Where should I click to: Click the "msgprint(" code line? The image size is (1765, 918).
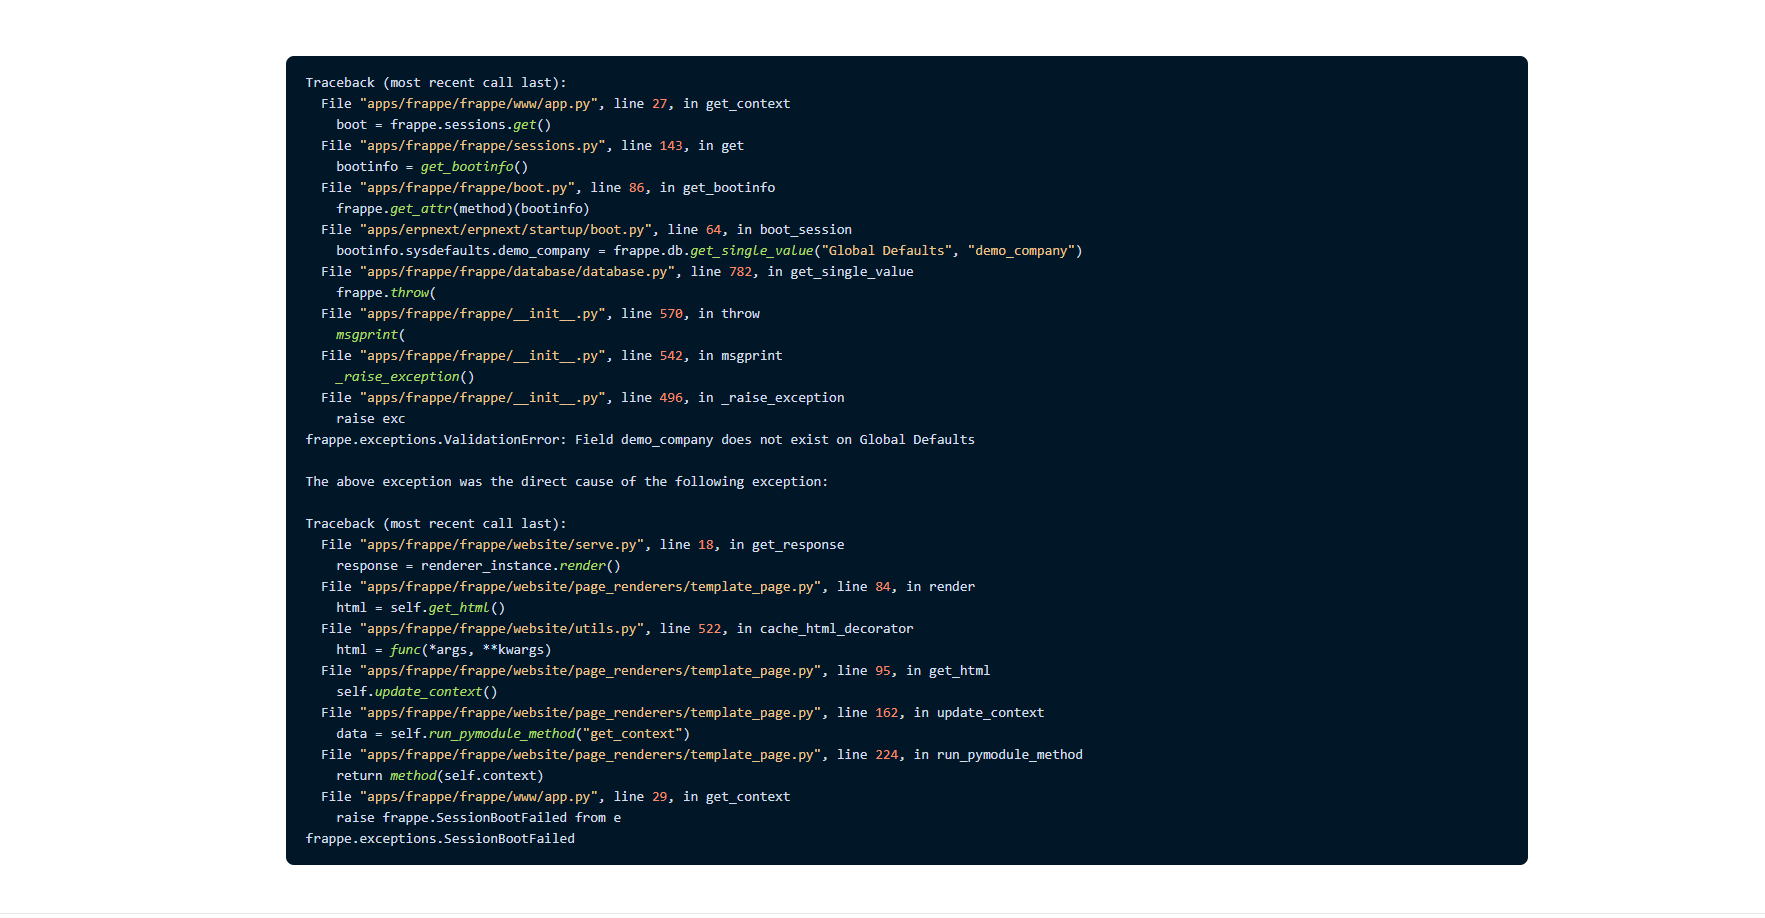coord(371,335)
